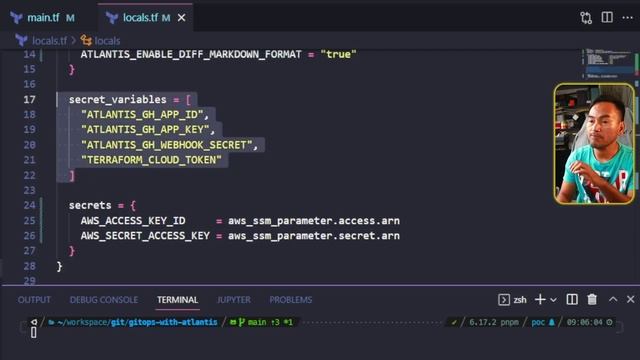This screenshot has width=640, height=360.
Task: Open the JUPYTER panel tab
Action: (234, 300)
